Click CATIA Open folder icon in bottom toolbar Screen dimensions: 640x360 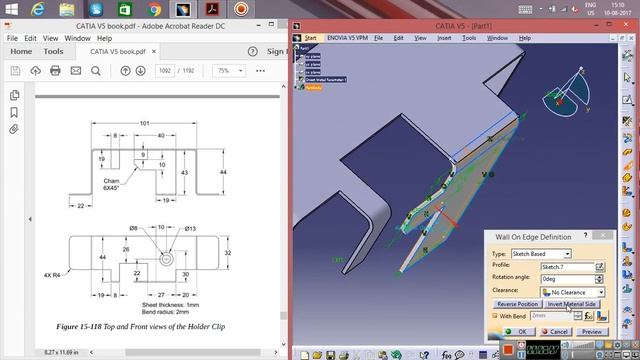click(x=317, y=355)
